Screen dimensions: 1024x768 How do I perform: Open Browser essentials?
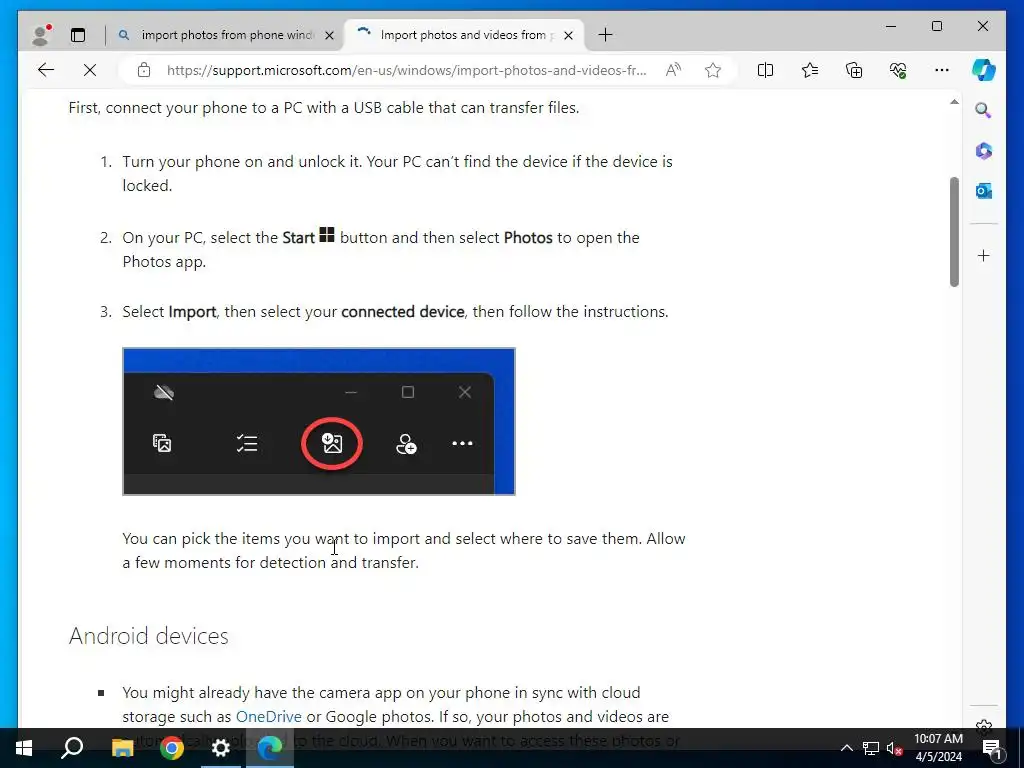click(x=898, y=70)
